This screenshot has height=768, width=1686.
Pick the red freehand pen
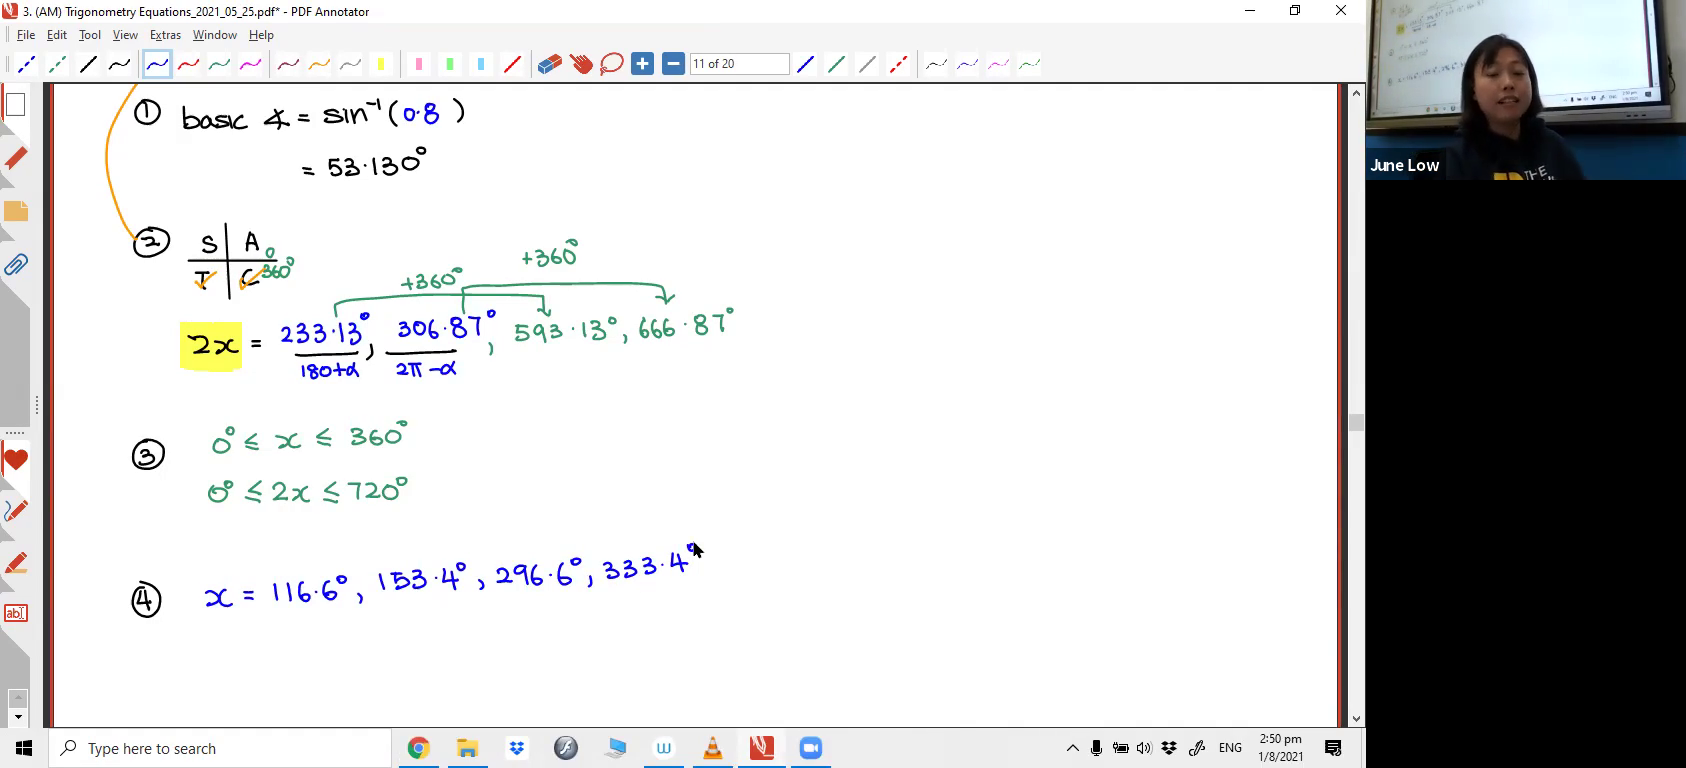click(x=188, y=64)
